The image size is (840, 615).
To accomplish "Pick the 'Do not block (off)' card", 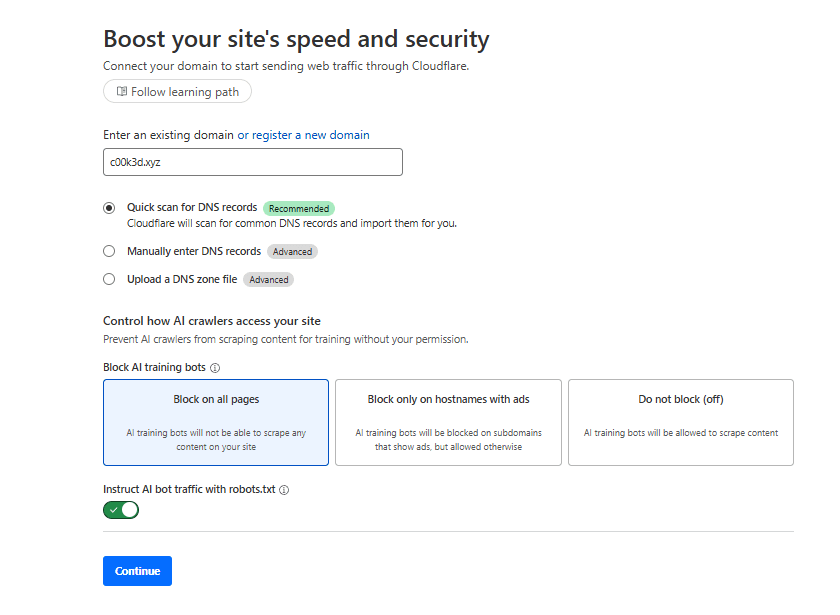I will coord(680,422).
